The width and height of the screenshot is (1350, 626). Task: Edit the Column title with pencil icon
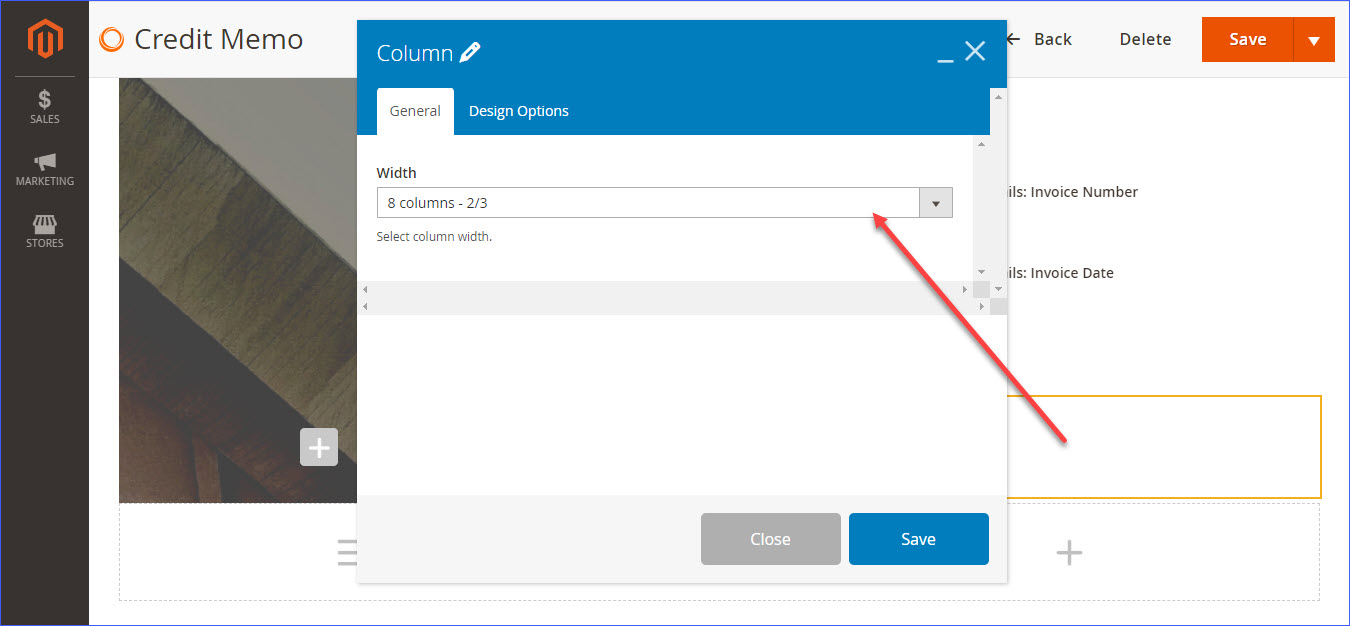[x=471, y=51]
